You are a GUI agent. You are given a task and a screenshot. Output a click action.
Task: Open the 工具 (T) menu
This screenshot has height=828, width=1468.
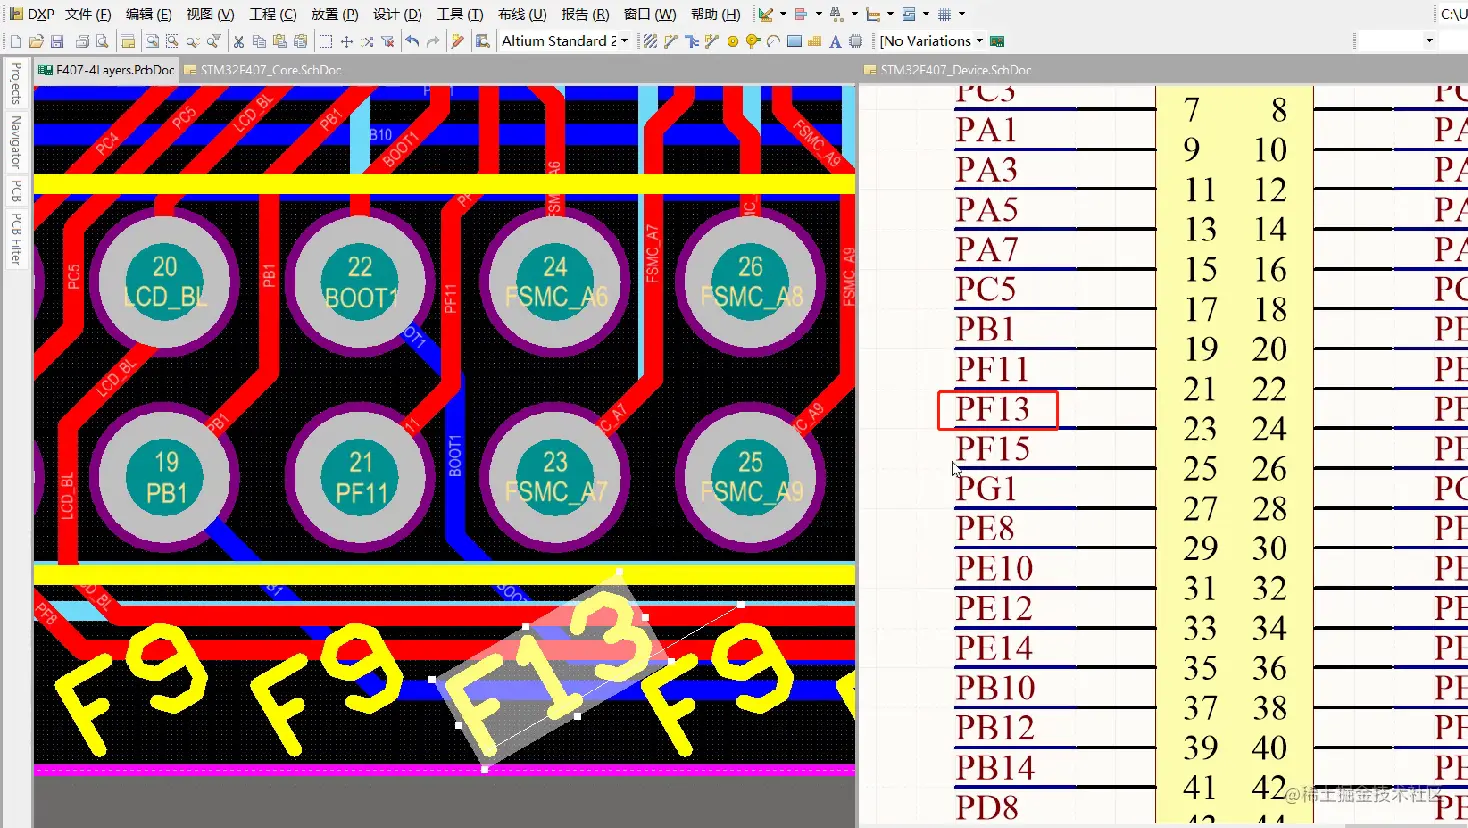460,14
